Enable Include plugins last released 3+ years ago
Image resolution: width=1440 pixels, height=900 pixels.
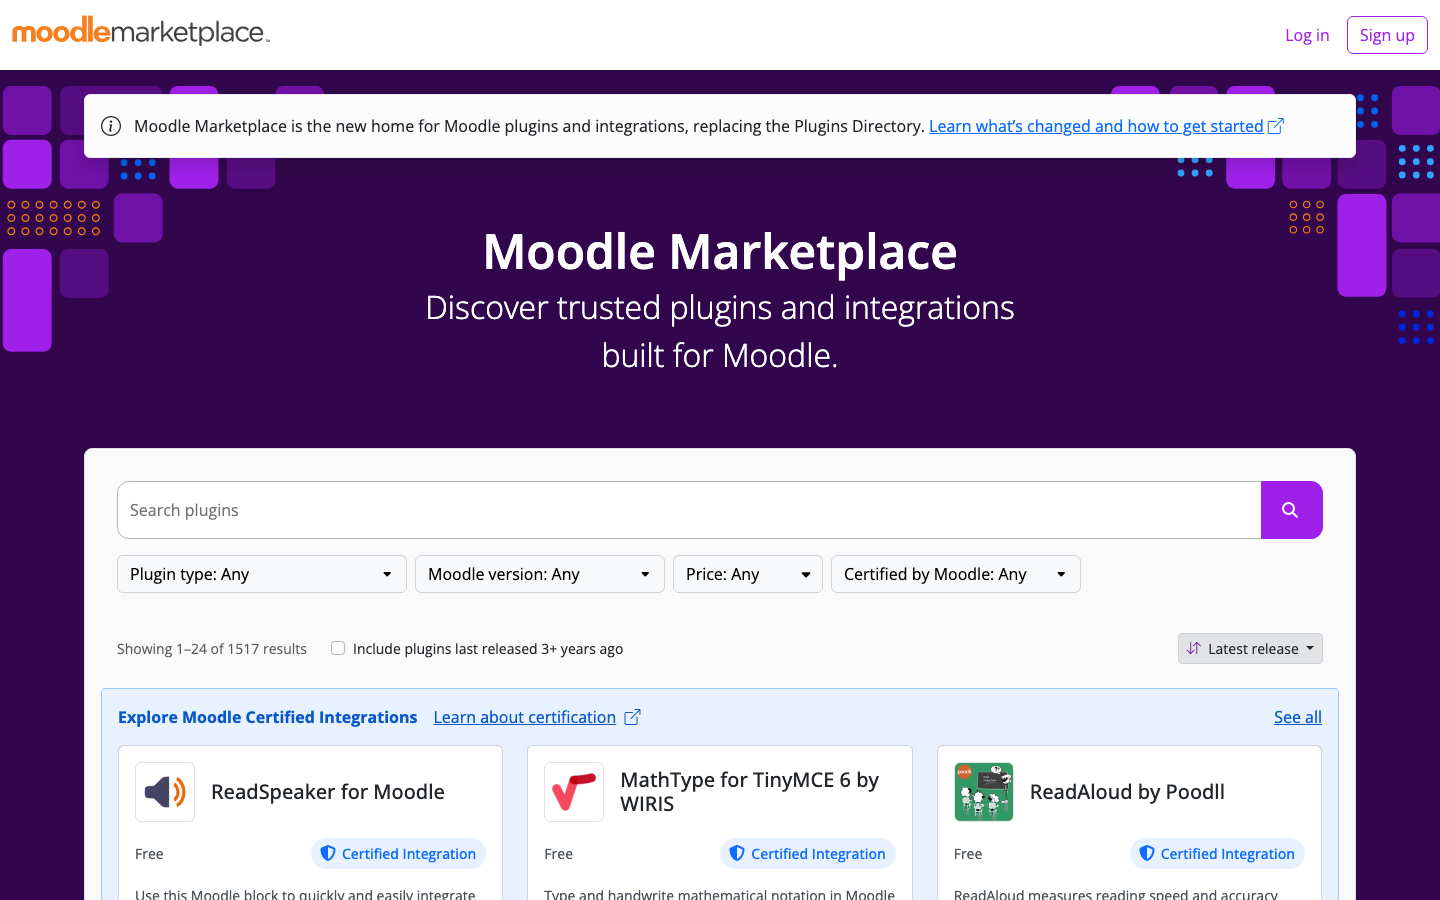tap(338, 648)
